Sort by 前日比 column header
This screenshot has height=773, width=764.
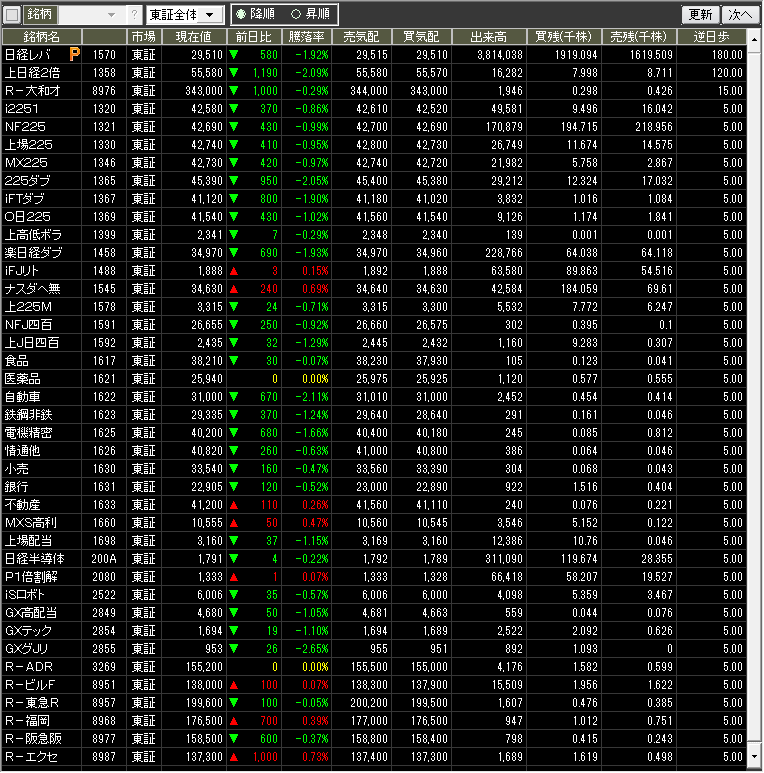pyautogui.click(x=254, y=36)
